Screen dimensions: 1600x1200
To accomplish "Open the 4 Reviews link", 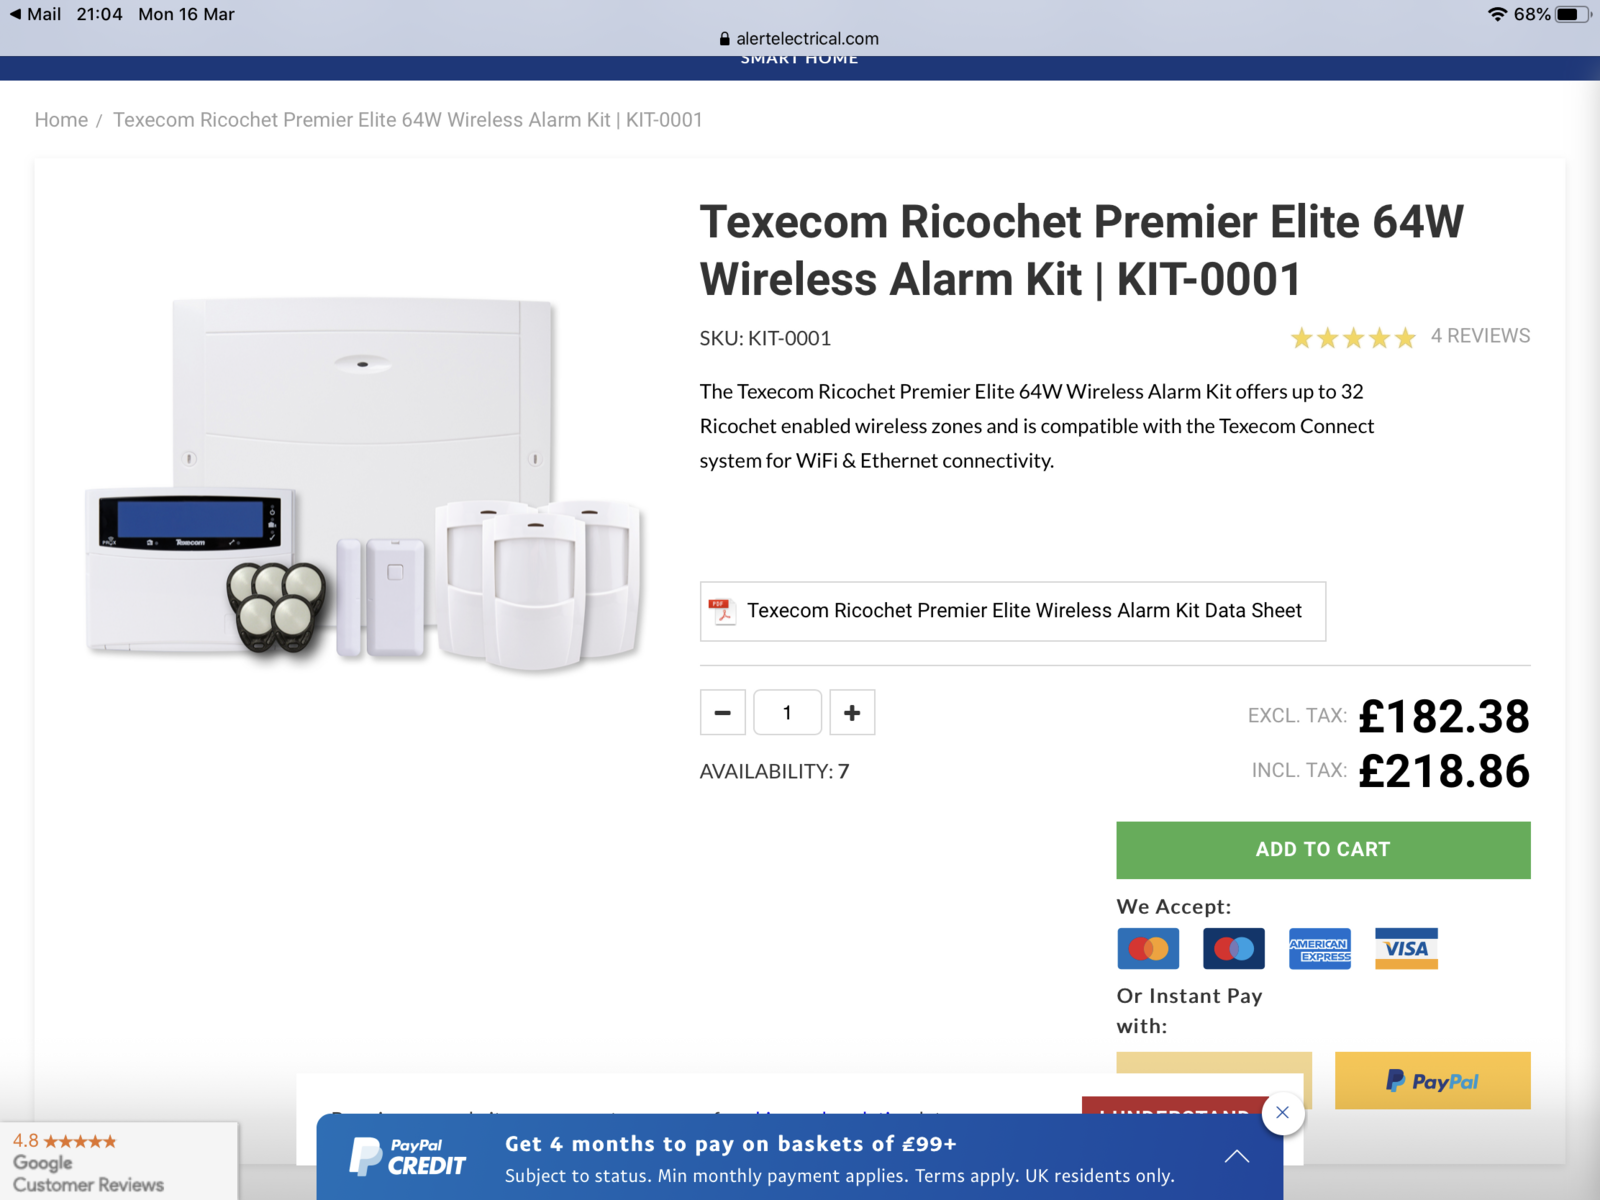I will pos(1480,336).
